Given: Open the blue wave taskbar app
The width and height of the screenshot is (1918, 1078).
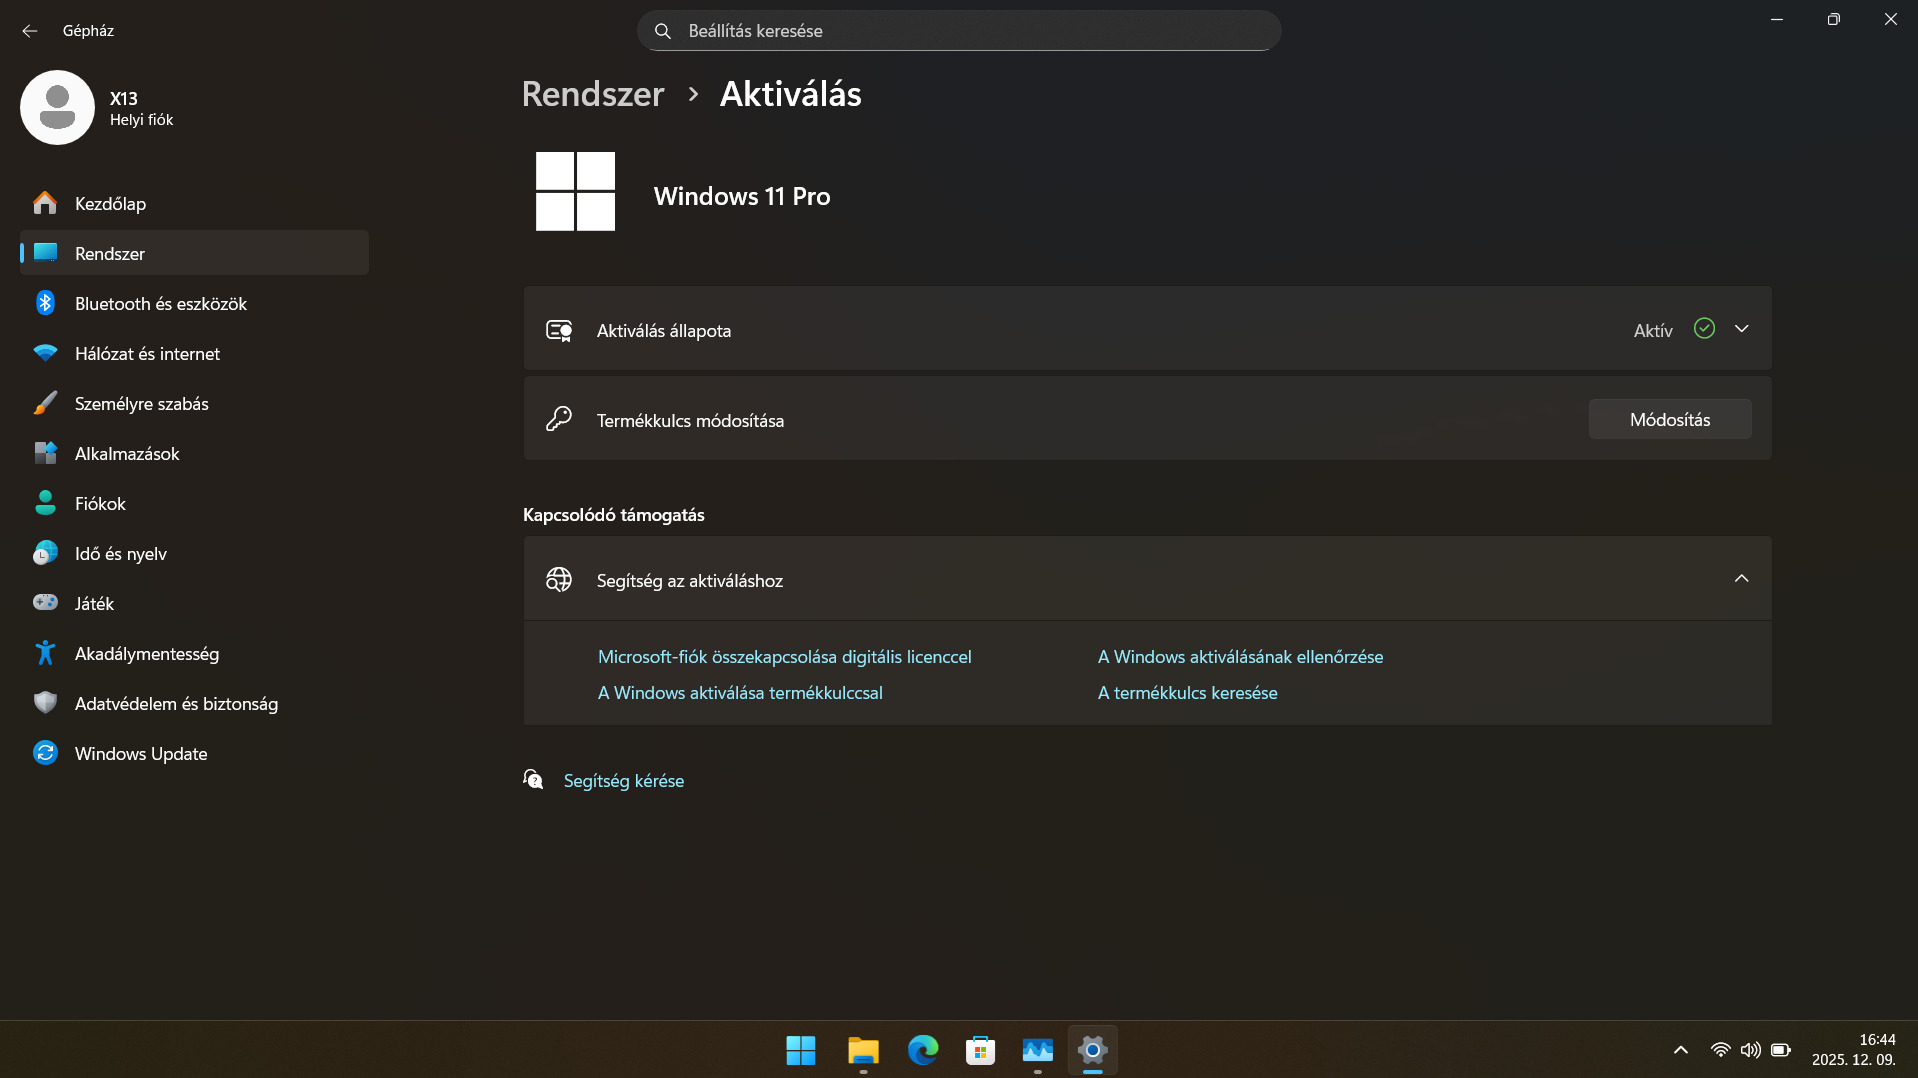Looking at the screenshot, I should (1038, 1050).
